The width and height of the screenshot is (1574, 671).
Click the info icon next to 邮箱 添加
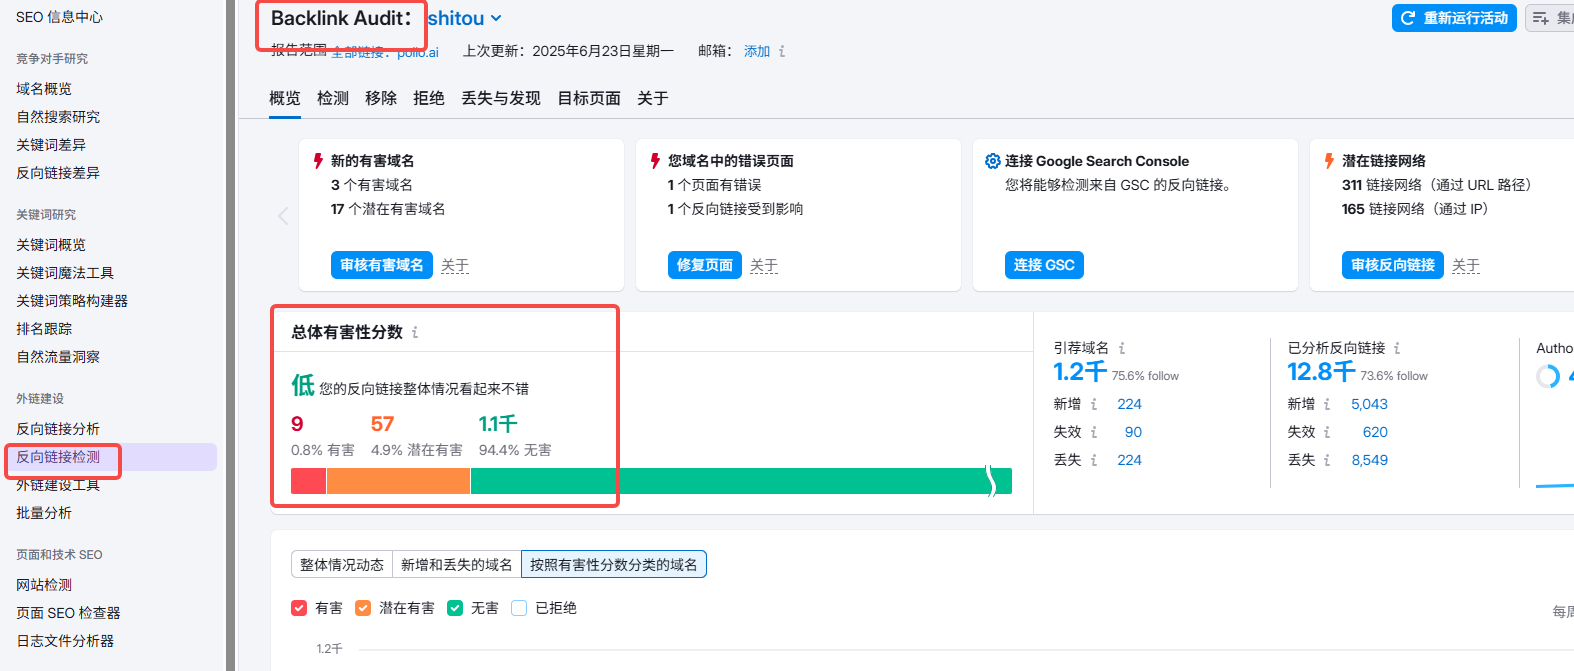click(782, 51)
